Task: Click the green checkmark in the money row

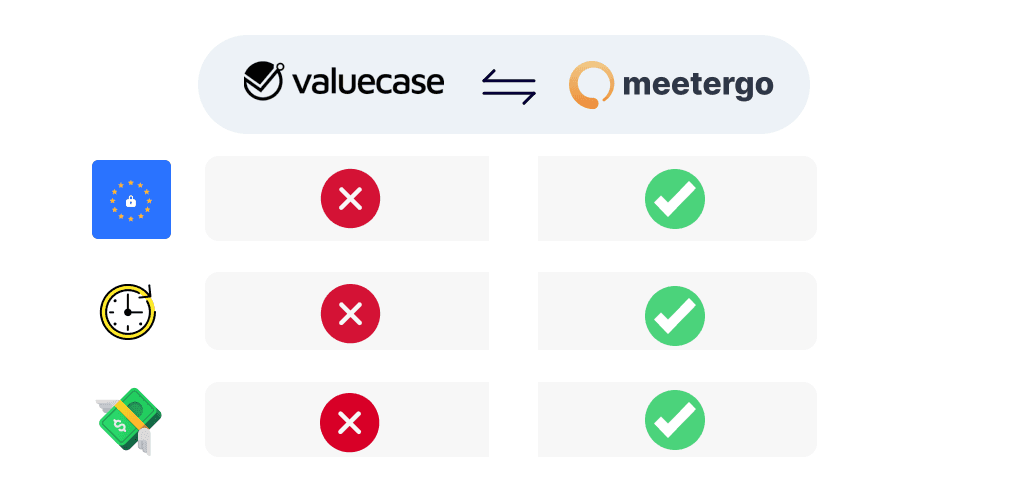Action: (675, 420)
